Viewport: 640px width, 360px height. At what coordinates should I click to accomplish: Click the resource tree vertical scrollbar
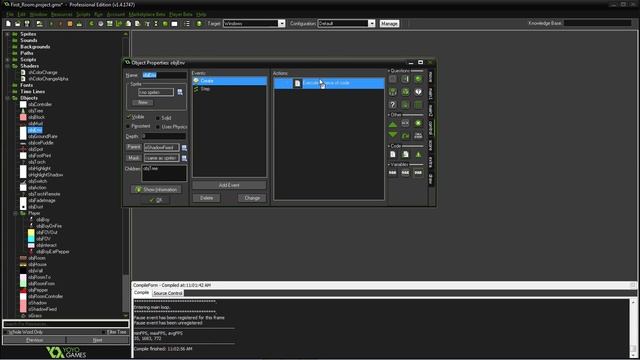126,174
